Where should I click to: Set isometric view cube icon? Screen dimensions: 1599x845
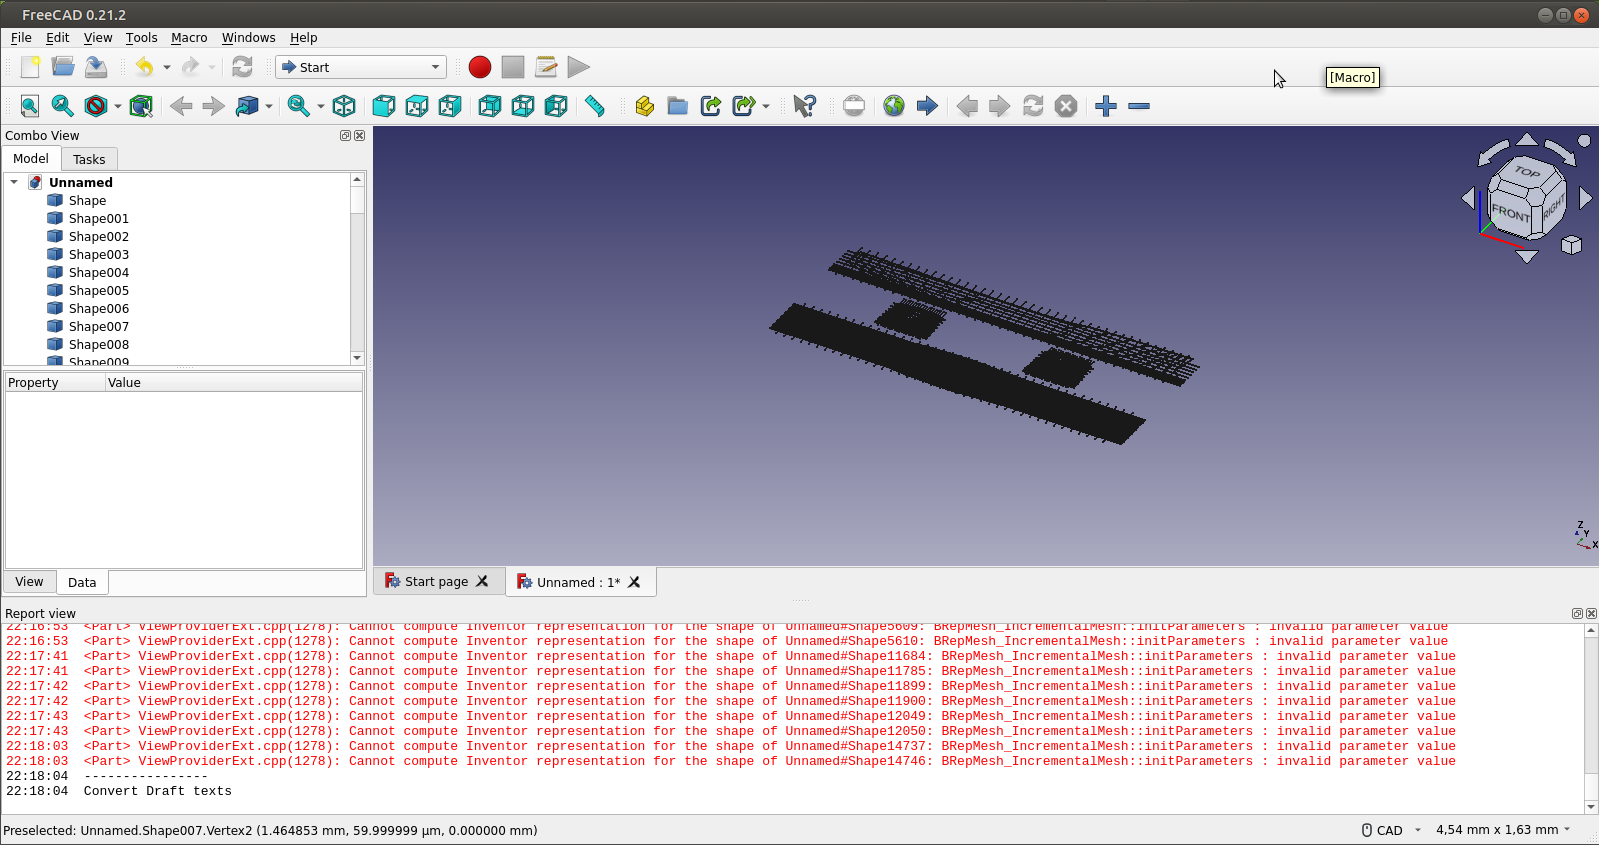click(x=344, y=106)
